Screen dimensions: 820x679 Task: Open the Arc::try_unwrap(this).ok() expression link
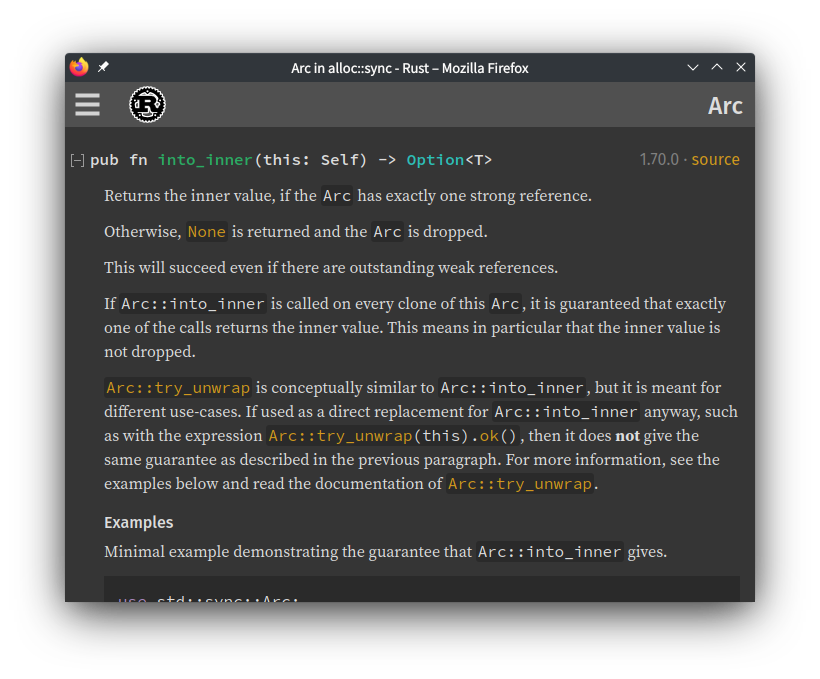[392, 436]
